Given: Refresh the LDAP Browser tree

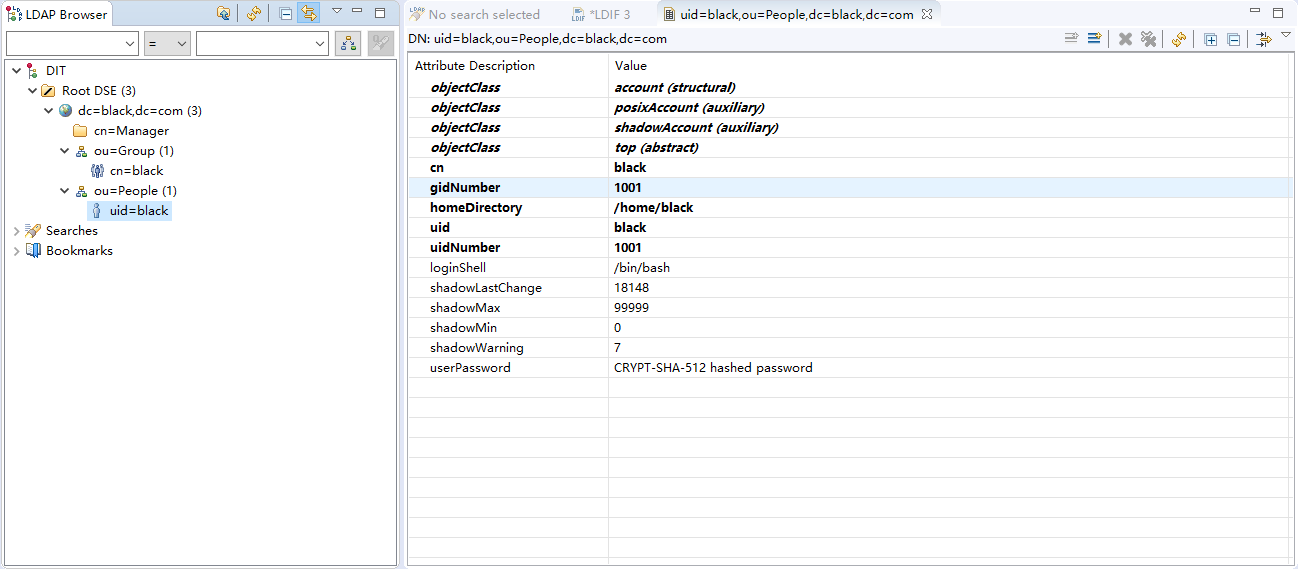Looking at the screenshot, I should tap(254, 14).
